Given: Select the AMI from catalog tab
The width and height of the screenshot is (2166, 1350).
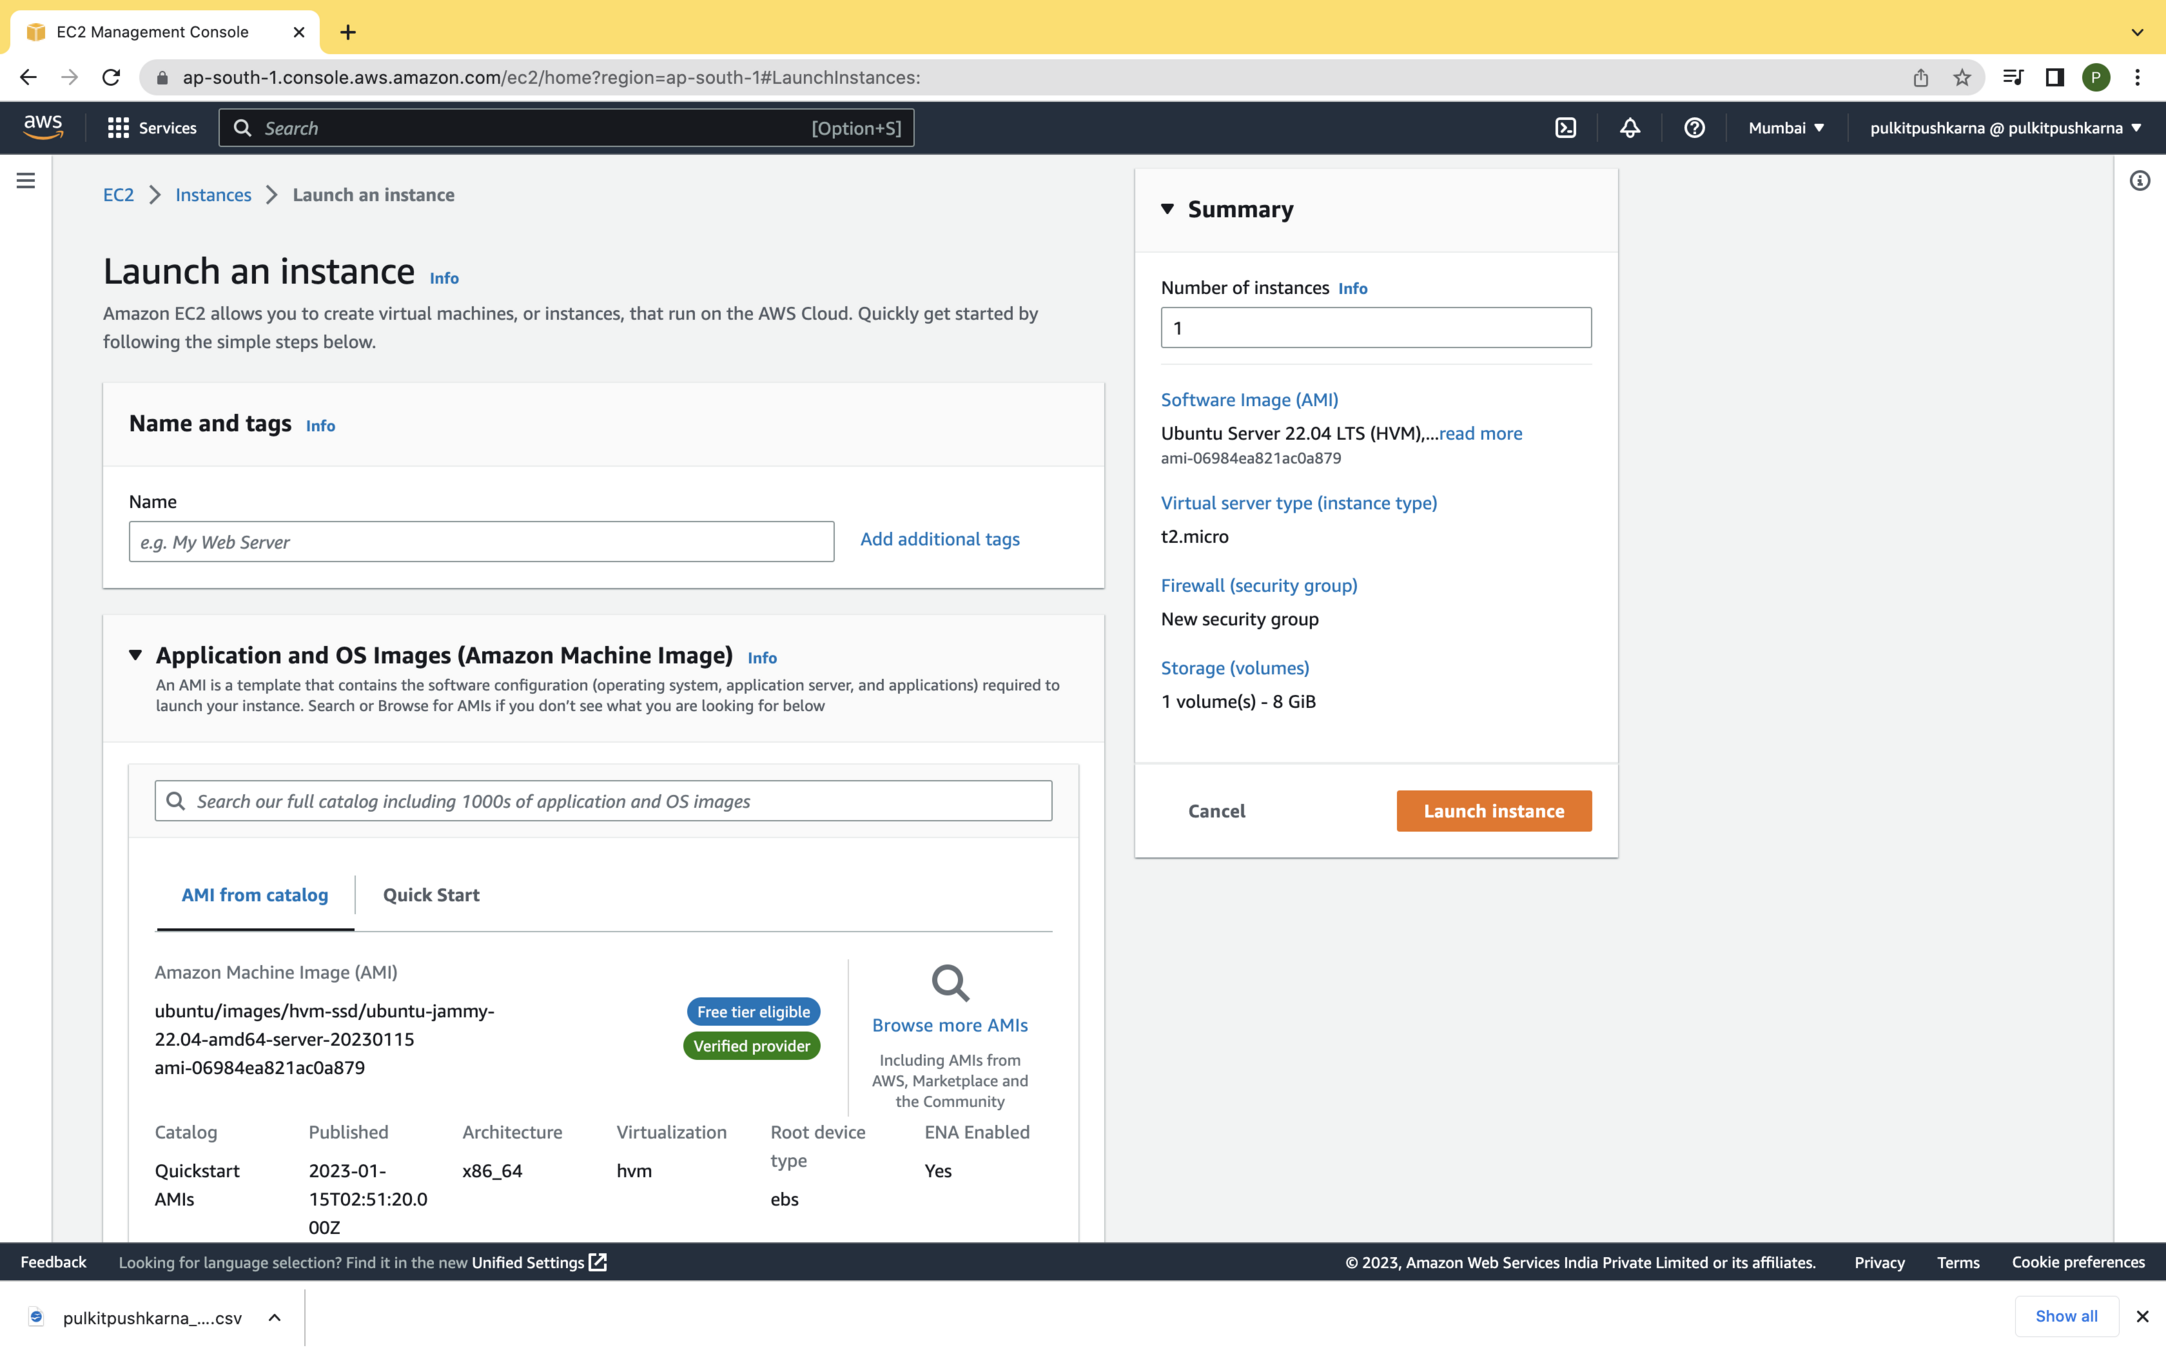Looking at the screenshot, I should pos(254,895).
